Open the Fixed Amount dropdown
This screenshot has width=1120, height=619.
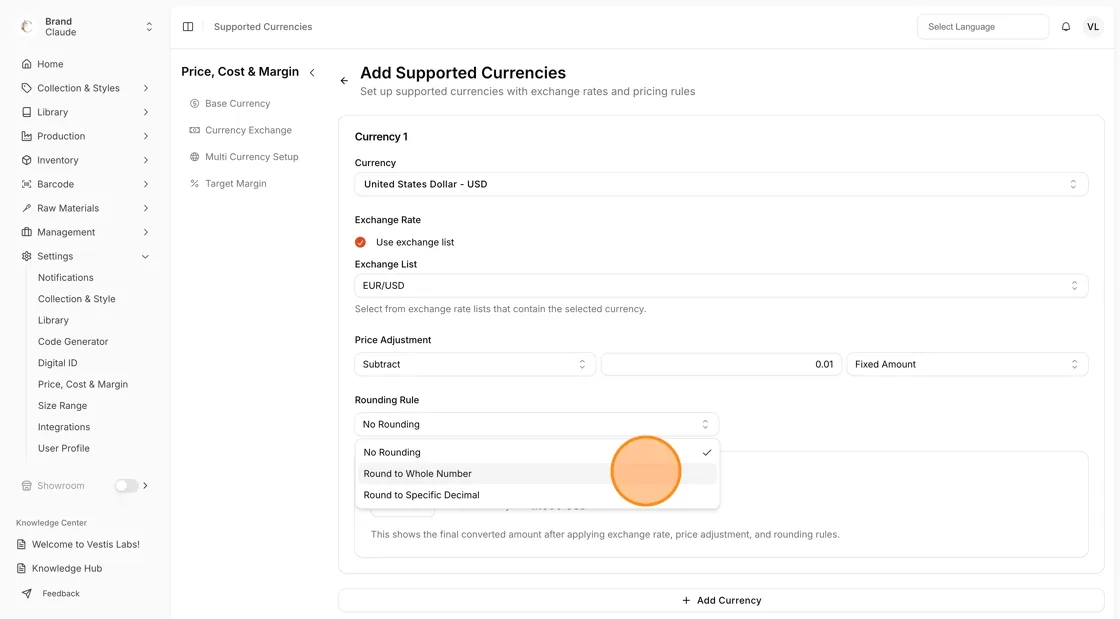pos(967,364)
